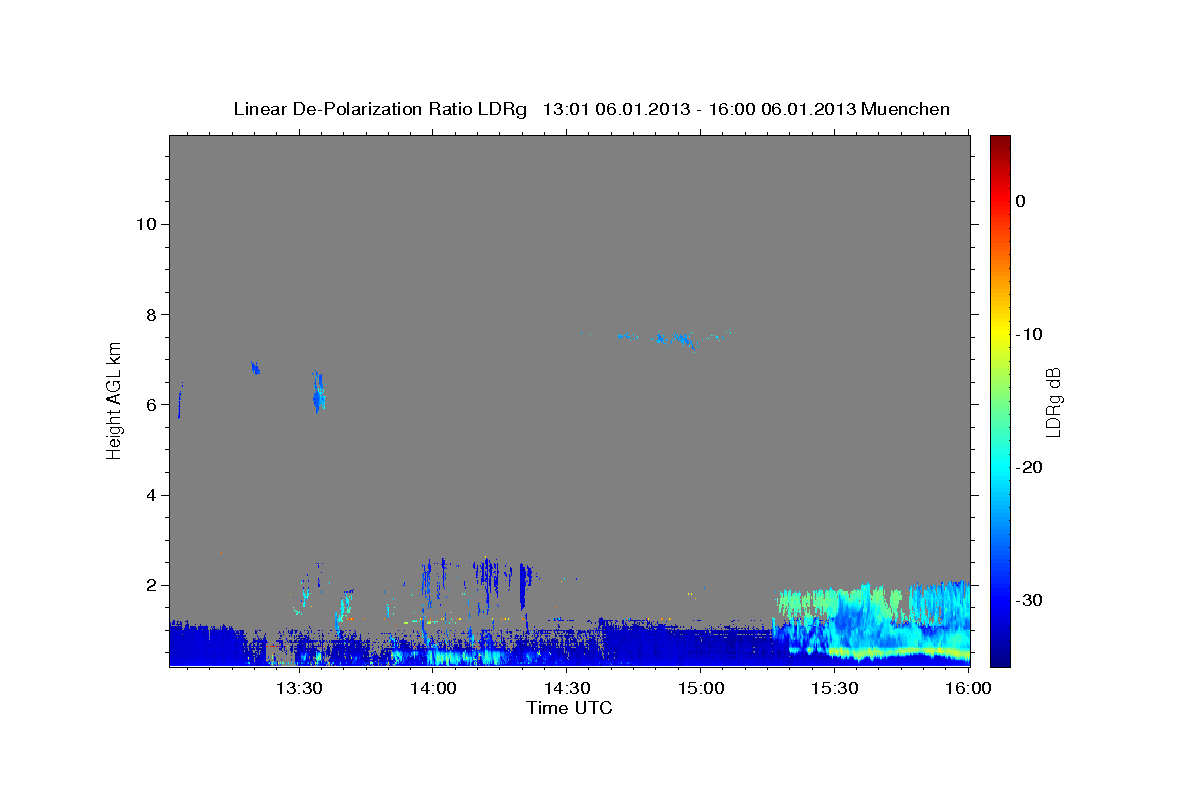Screen dimensions: 1200x800
Task: Click the 13:30 time tick label
Action: click(299, 688)
